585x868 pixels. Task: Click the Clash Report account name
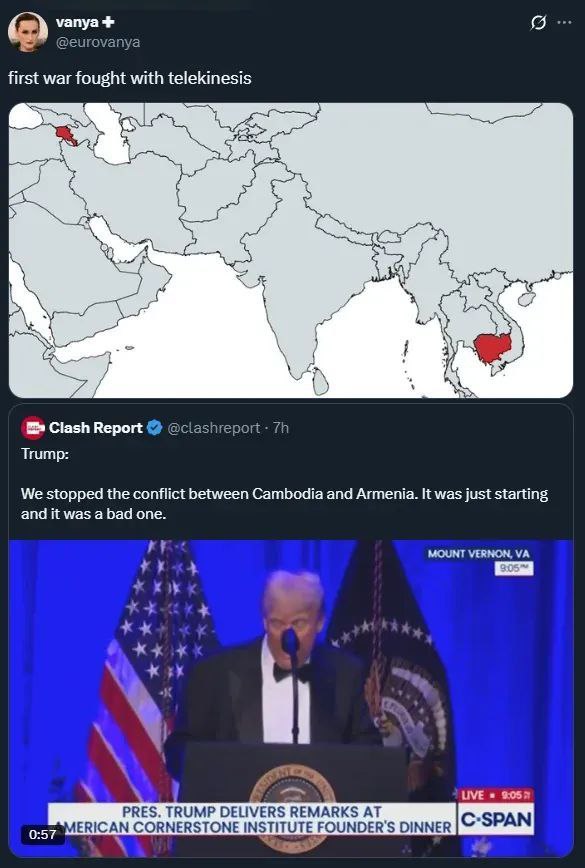[96, 428]
